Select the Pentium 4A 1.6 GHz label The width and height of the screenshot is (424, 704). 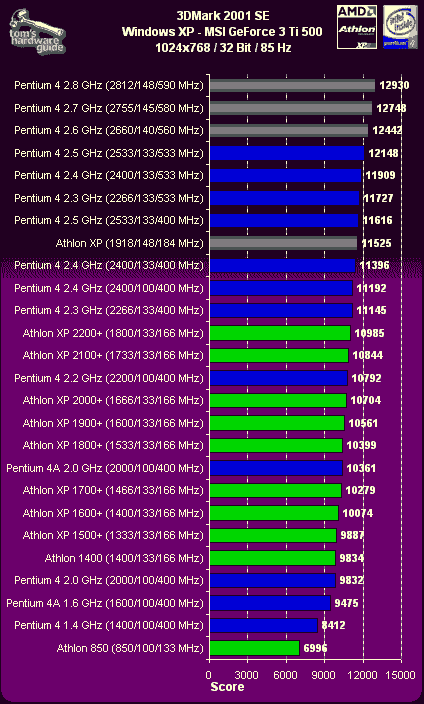[105, 603]
